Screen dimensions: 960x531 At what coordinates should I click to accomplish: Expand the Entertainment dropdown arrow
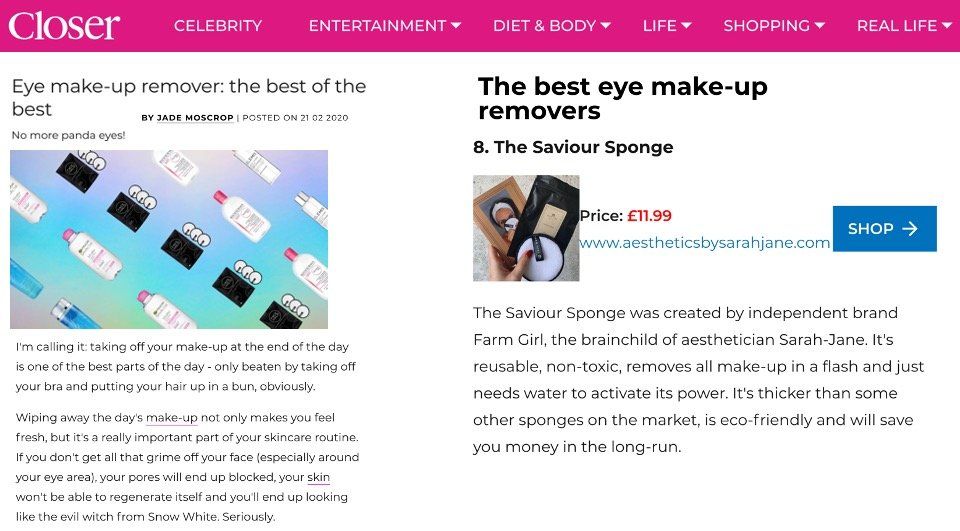tap(456, 26)
